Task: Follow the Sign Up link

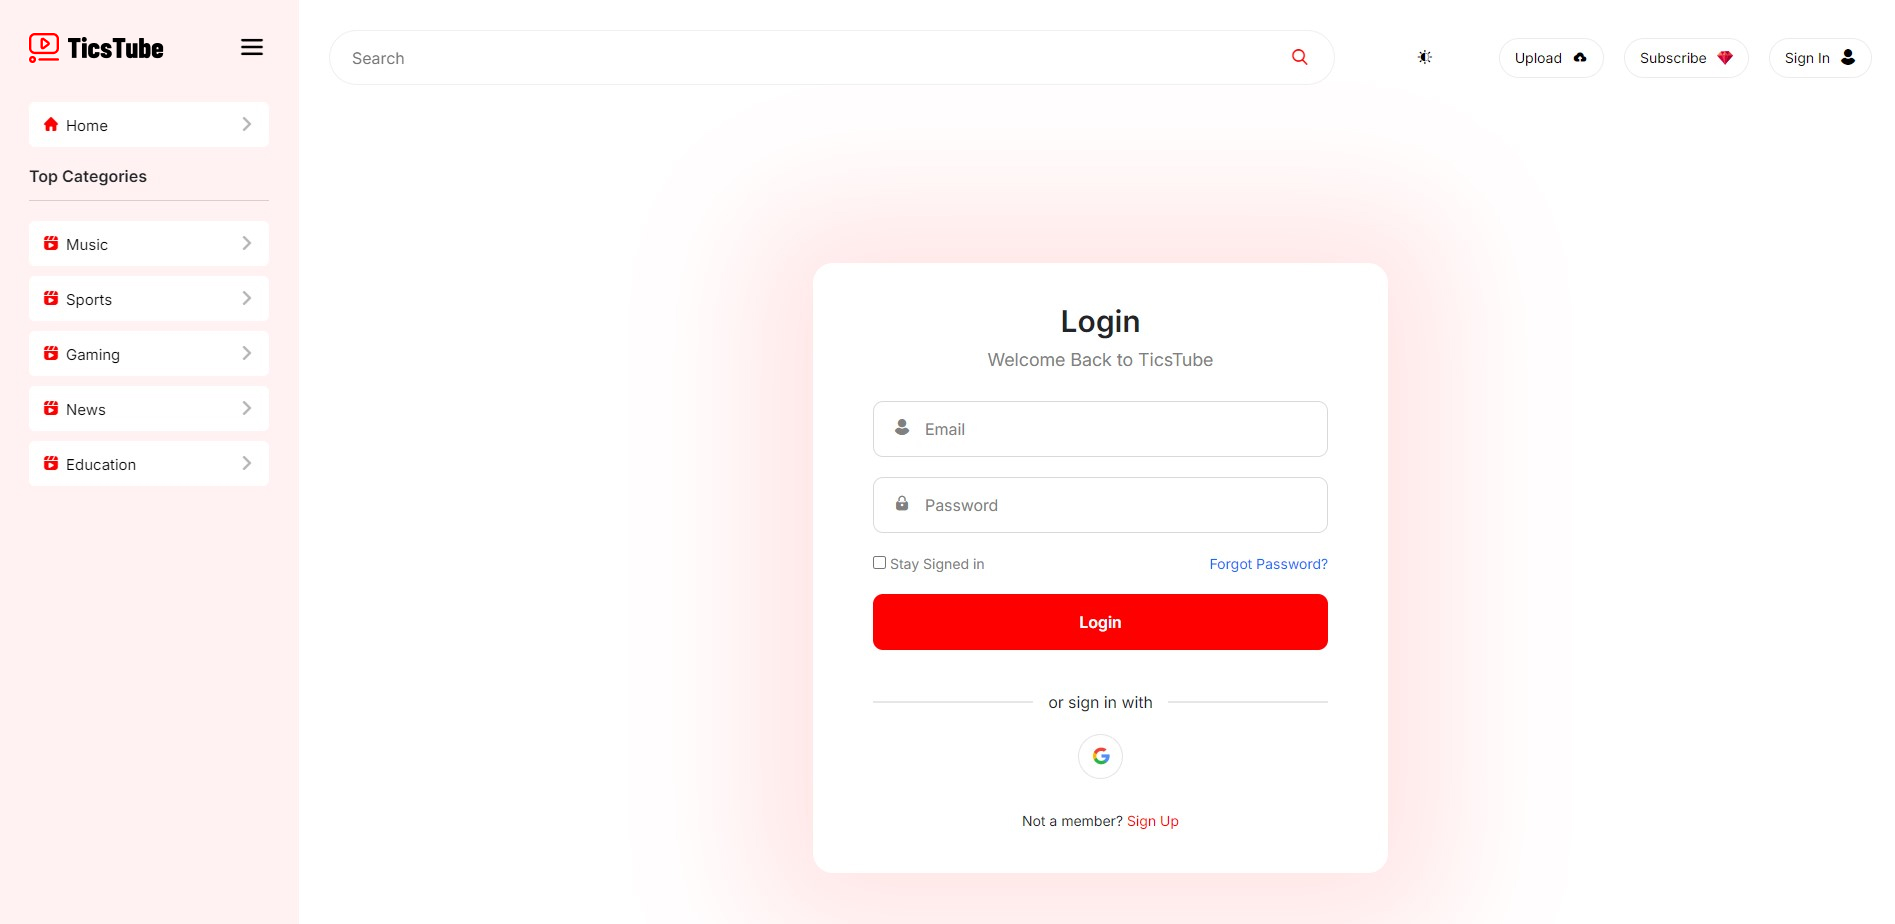Action: pos(1153,821)
